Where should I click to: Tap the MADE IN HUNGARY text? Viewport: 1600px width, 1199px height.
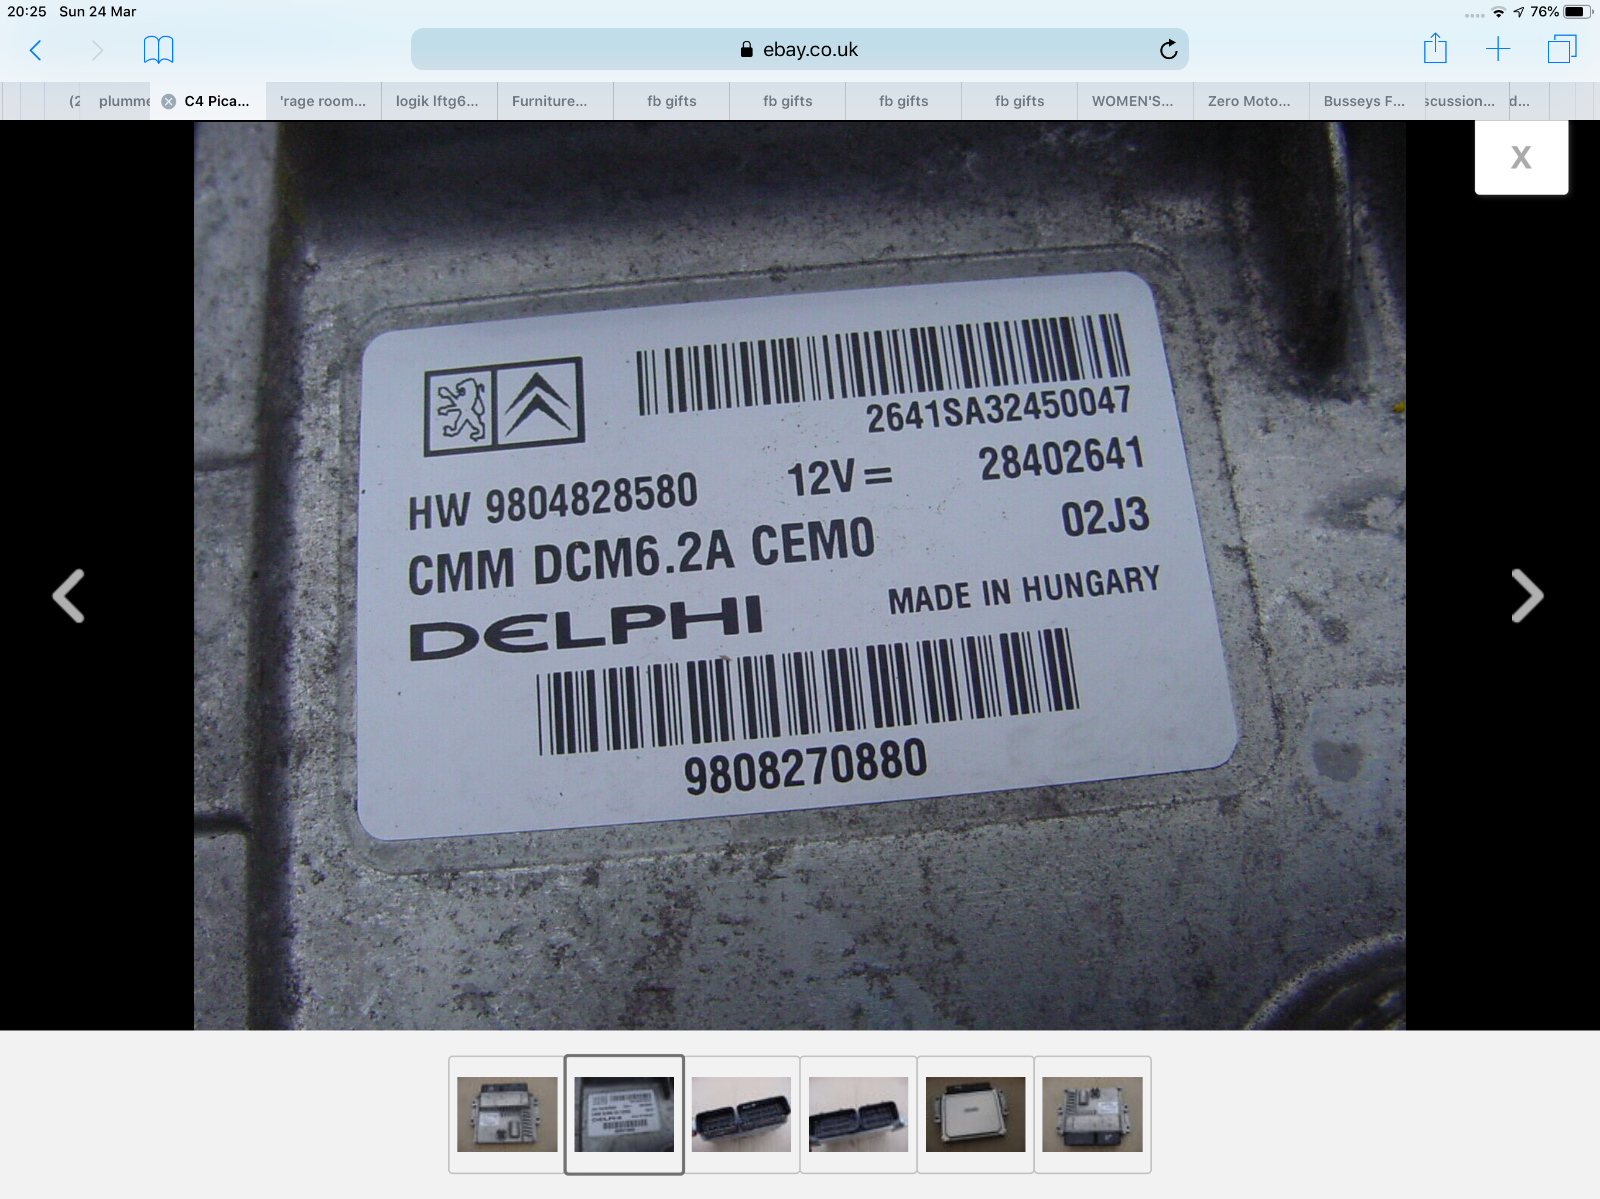1024,590
